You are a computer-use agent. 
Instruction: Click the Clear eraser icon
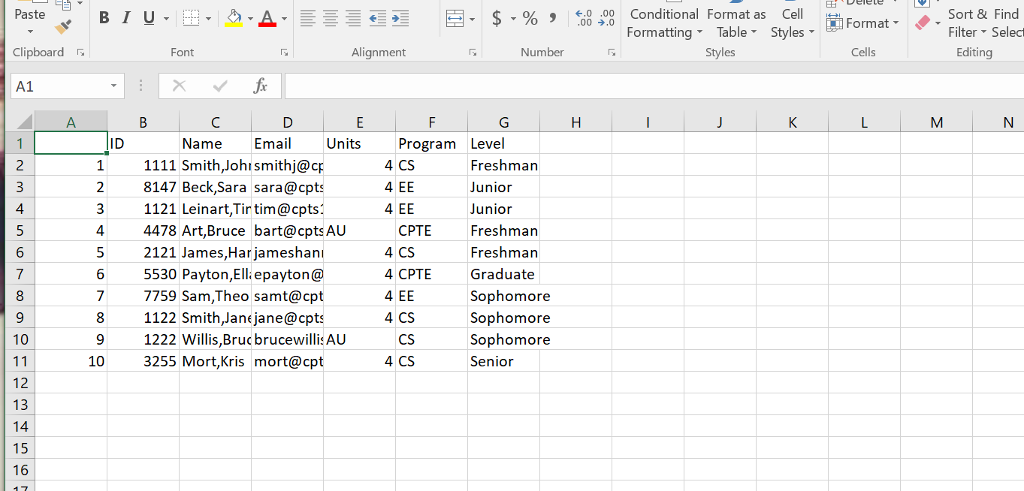pyautogui.click(x=921, y=24)
